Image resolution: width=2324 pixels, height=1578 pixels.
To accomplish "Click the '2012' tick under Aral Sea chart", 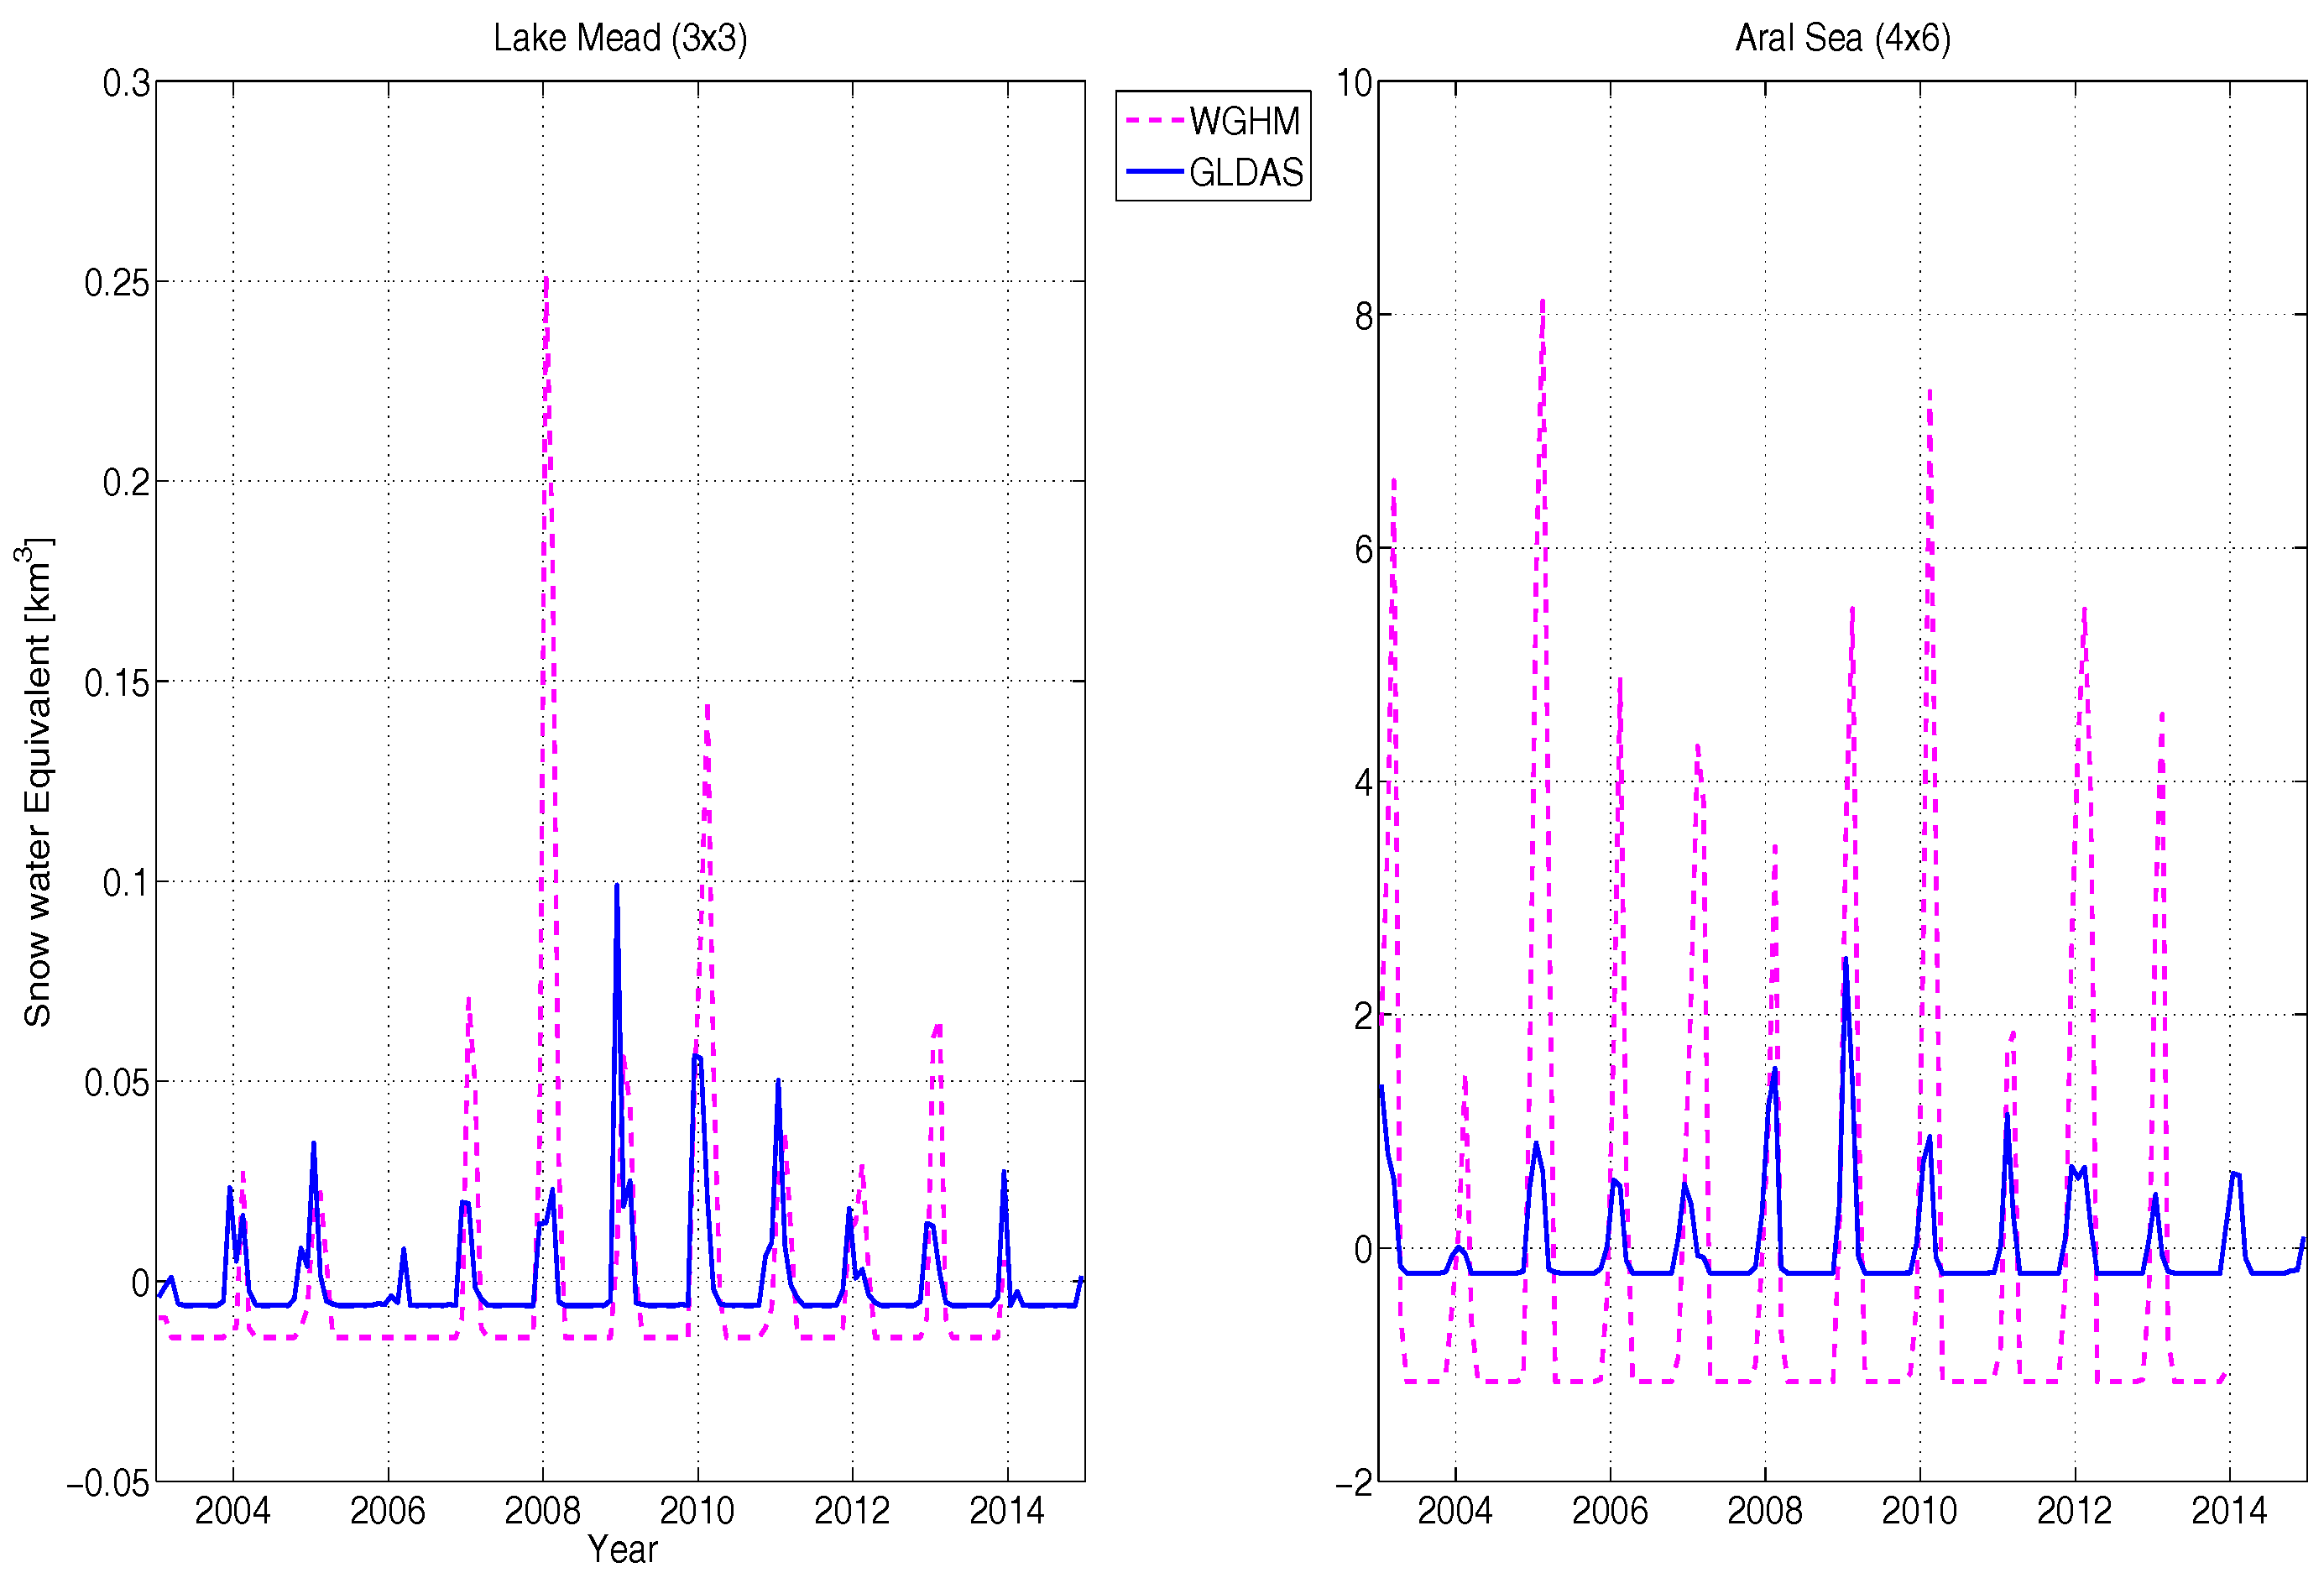I will coord(2075,1510).
